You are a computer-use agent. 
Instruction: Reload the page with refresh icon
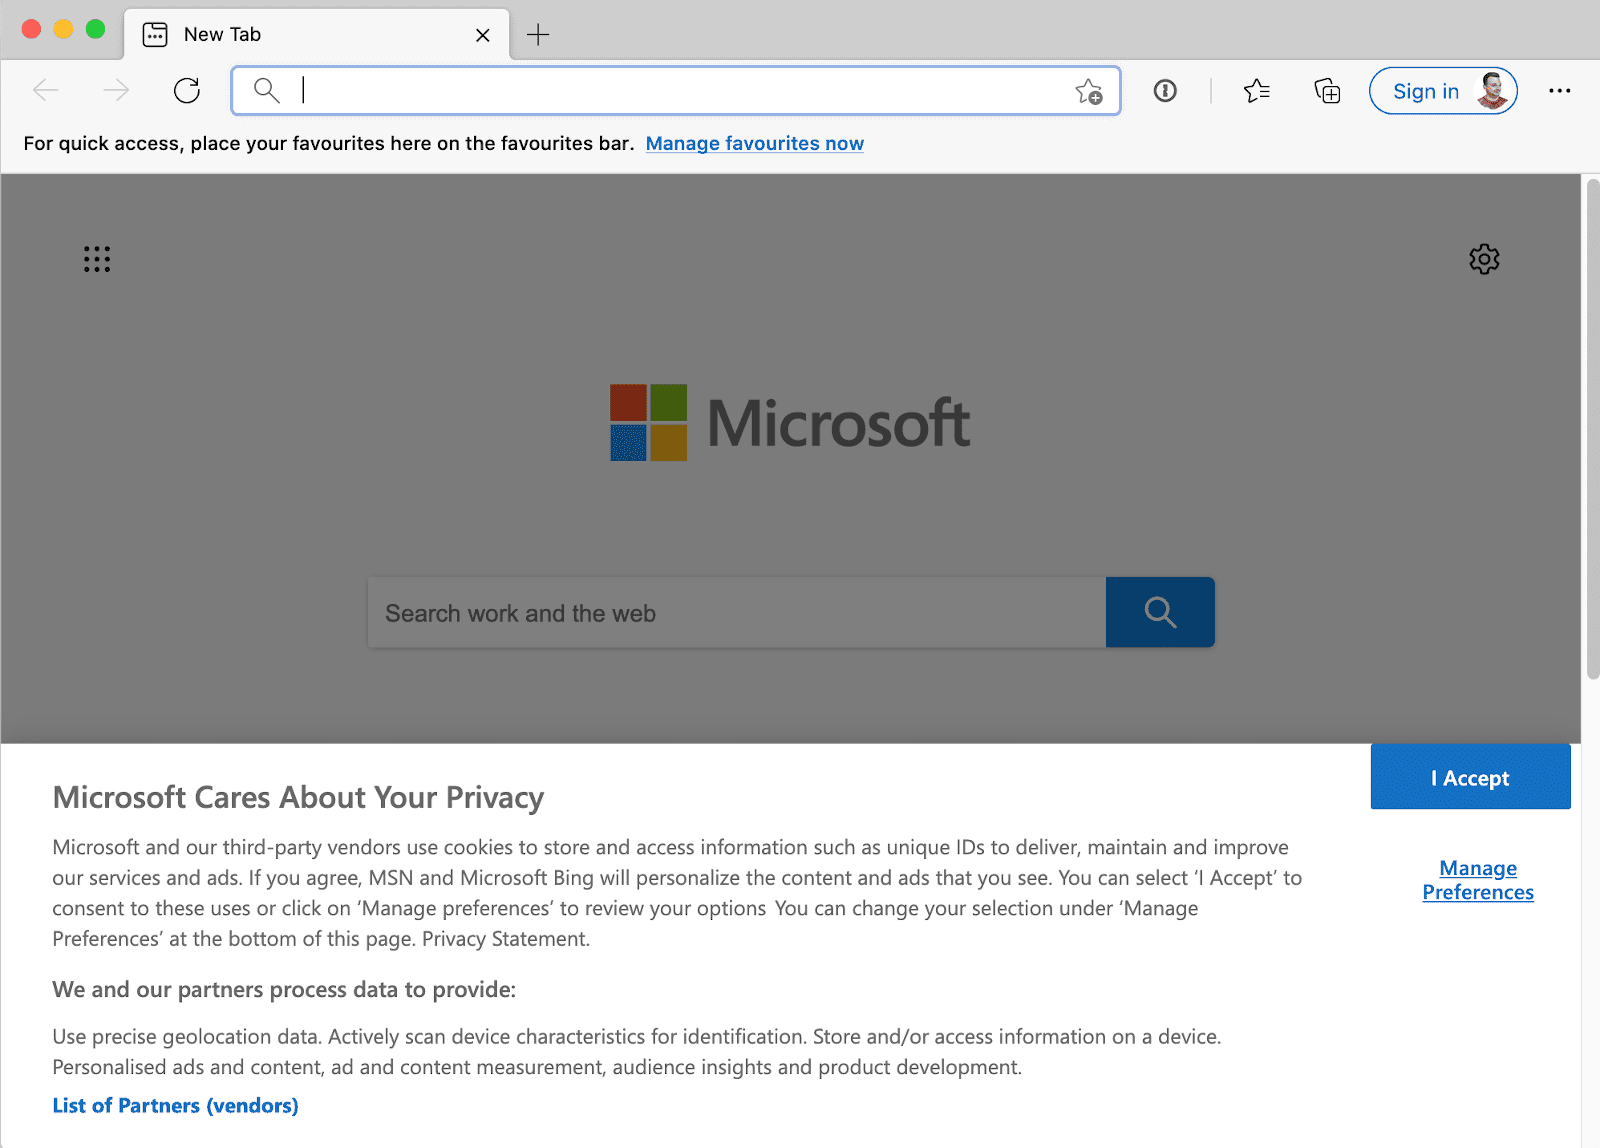(x=187, y=91)
